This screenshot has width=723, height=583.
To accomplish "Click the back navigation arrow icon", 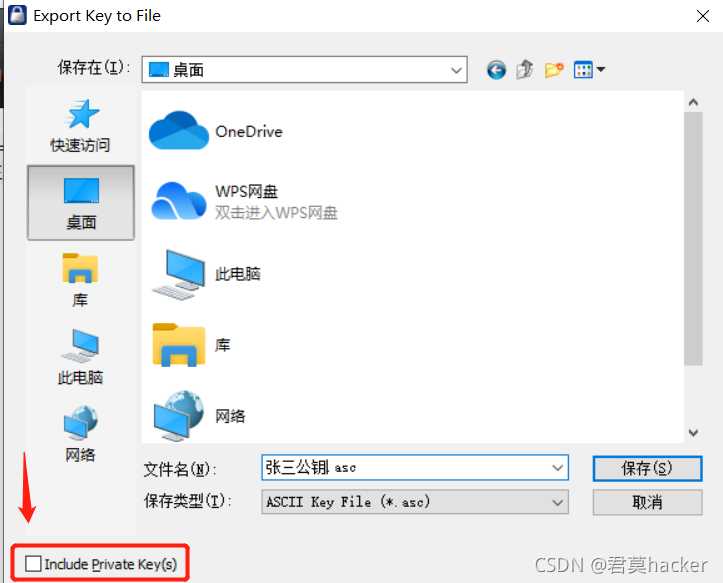I will tap(496, 70).
